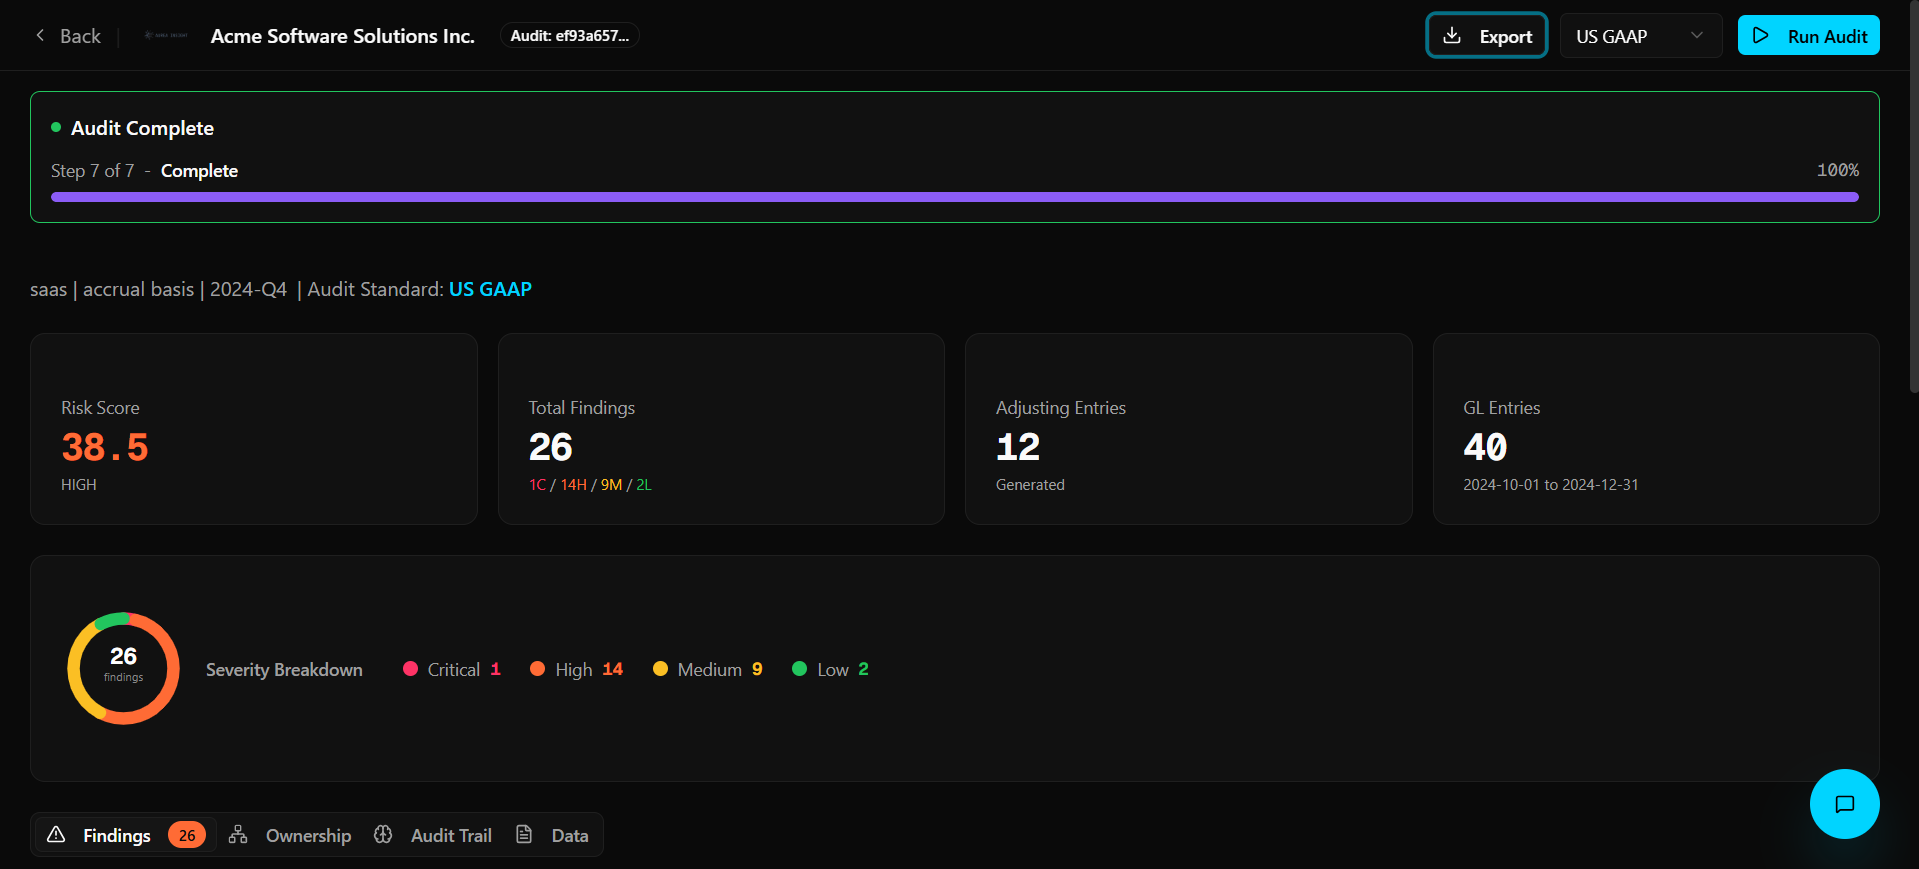Click the Risk Score 38.5 value
1919x869 pixels.
tap(105, 447)
